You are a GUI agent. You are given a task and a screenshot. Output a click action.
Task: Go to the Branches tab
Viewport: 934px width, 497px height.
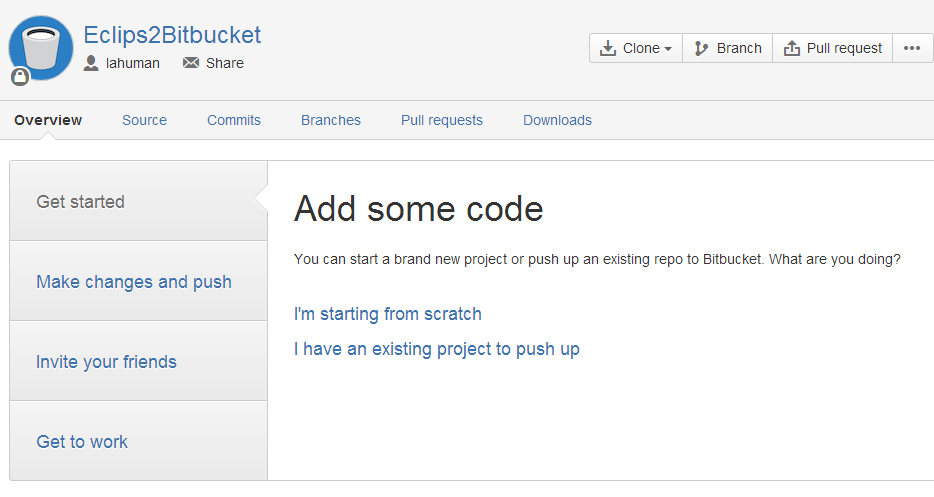[x=331, y=120]
